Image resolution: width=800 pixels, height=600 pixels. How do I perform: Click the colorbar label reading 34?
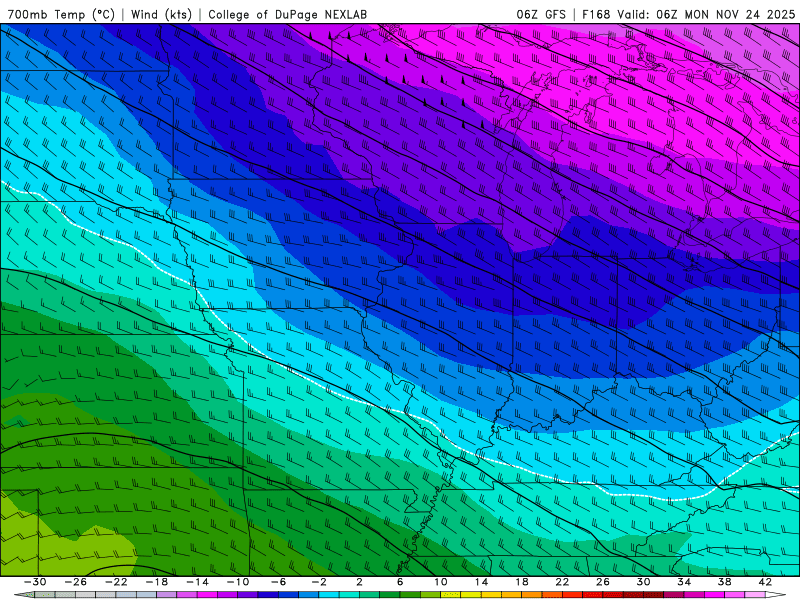tap(684, 582)
